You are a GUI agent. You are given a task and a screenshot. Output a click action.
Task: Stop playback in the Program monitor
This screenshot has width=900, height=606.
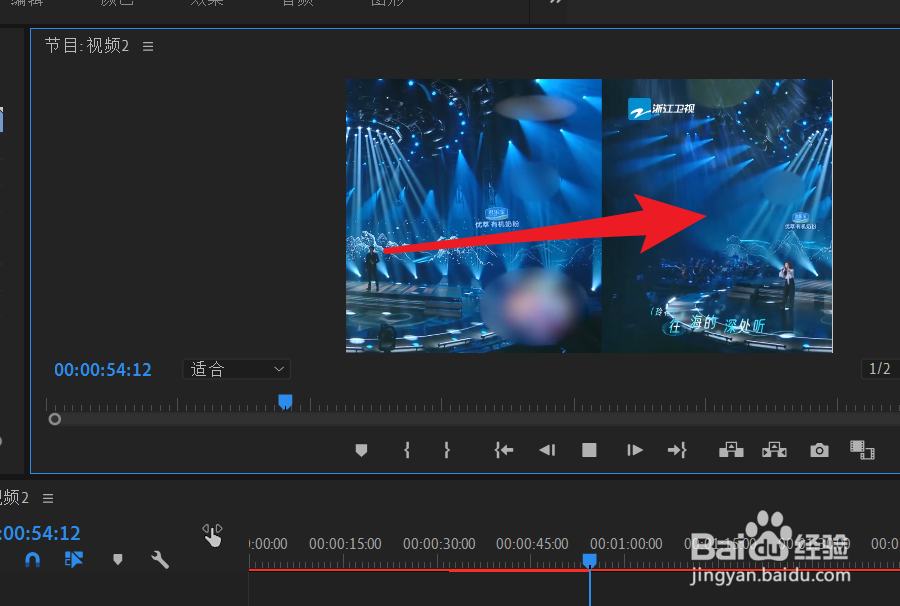pyautogui.click(x=589, y=450)
